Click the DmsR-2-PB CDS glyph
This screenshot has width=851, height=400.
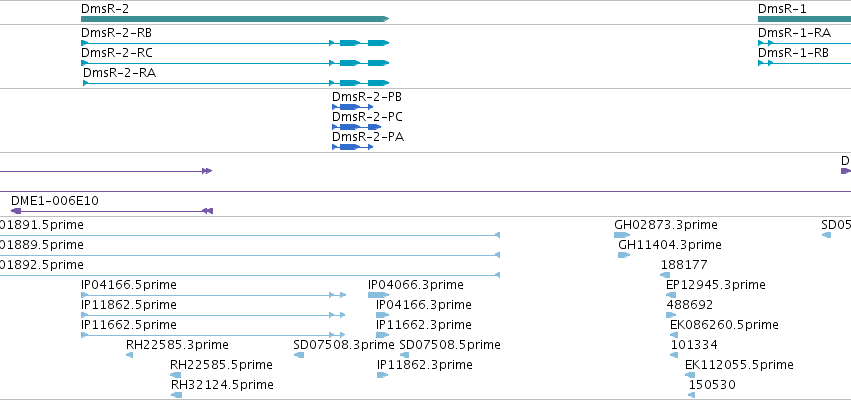coord(353,107)
